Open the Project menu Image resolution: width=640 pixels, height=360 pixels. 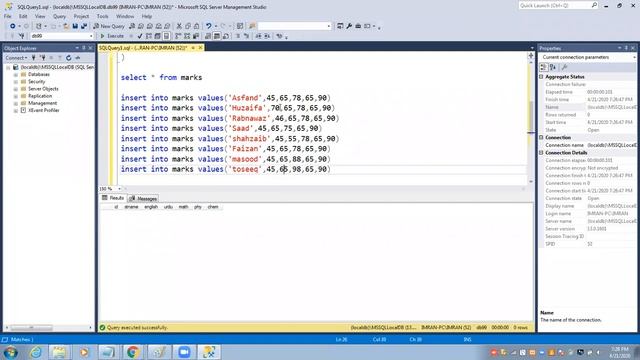(x=81, y=16)
